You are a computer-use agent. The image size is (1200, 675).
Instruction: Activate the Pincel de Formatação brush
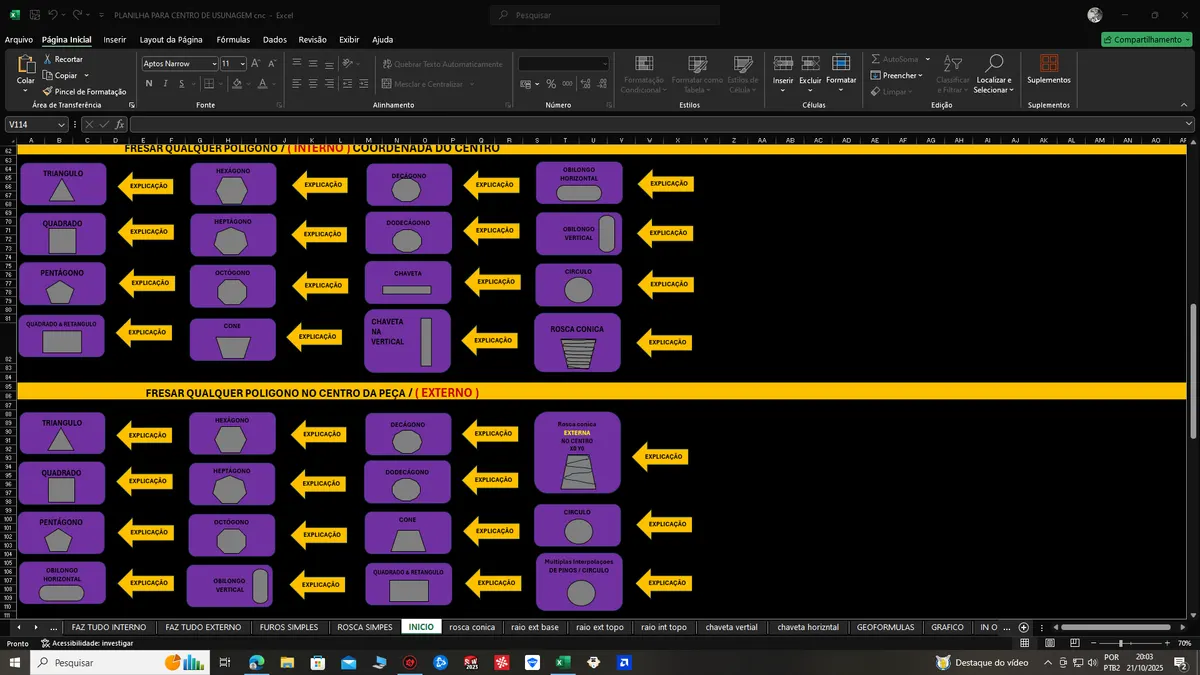(47, 91)
